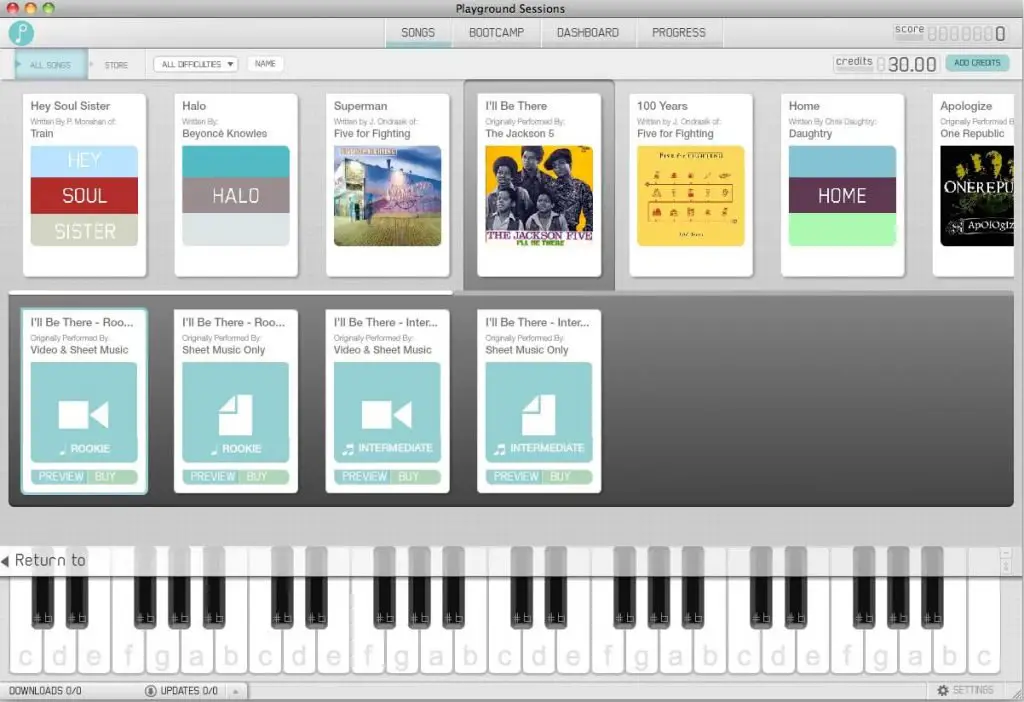
Task: Click the "Return to" label above the piano
Action: [x=50, y=560]
